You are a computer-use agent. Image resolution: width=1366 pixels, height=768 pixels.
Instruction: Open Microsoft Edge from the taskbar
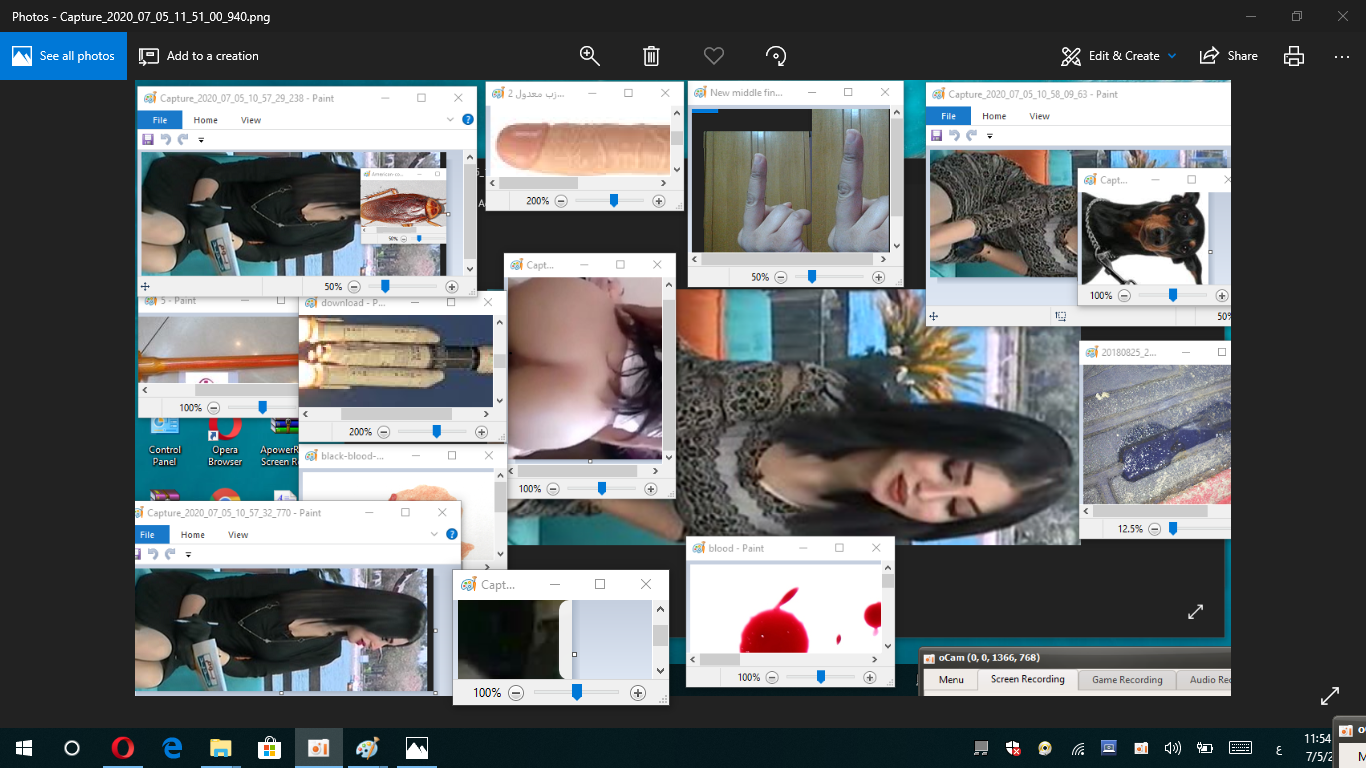point(172,747)
